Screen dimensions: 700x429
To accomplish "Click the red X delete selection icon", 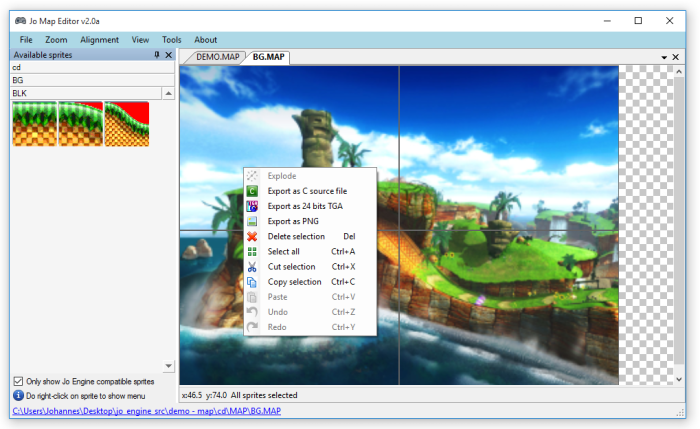I will click(x=252, y=237).
